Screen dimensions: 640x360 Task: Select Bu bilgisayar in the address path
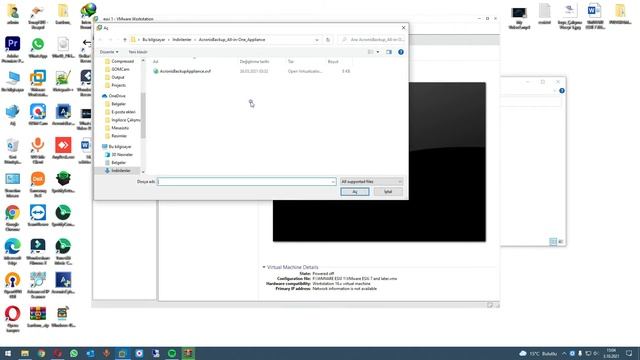(x=153, y=40)
